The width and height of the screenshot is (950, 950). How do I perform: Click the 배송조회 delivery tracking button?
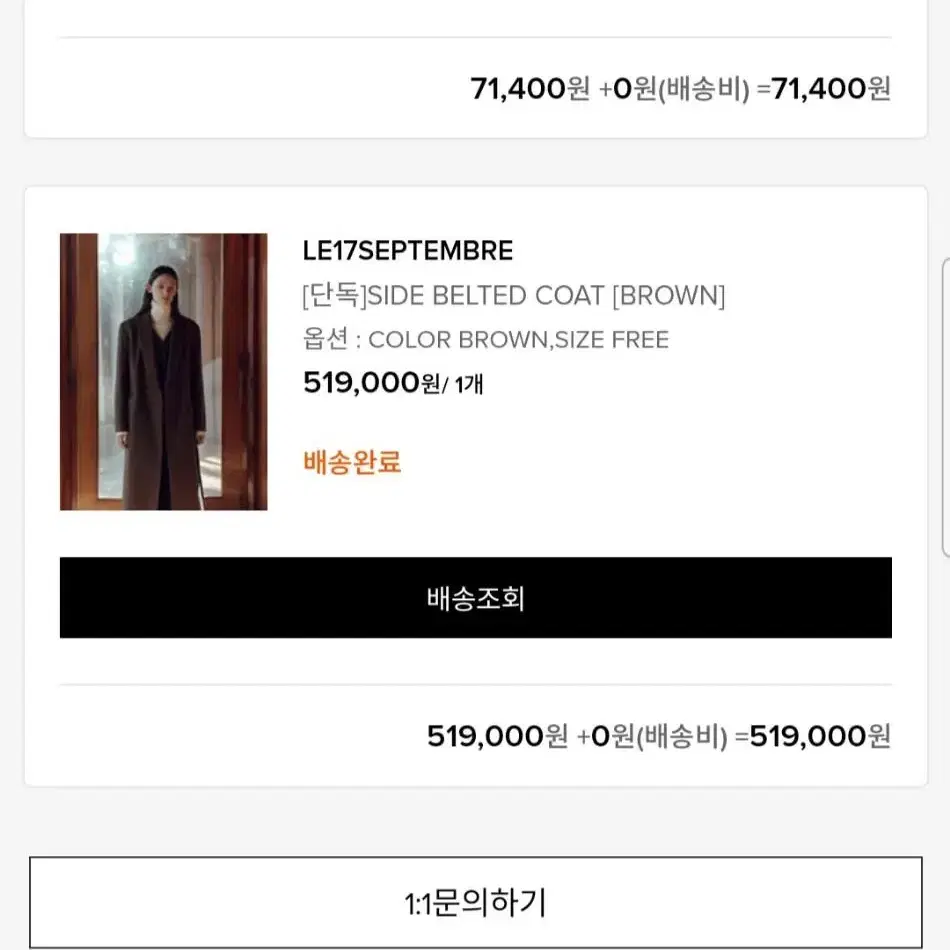(476, 597)
